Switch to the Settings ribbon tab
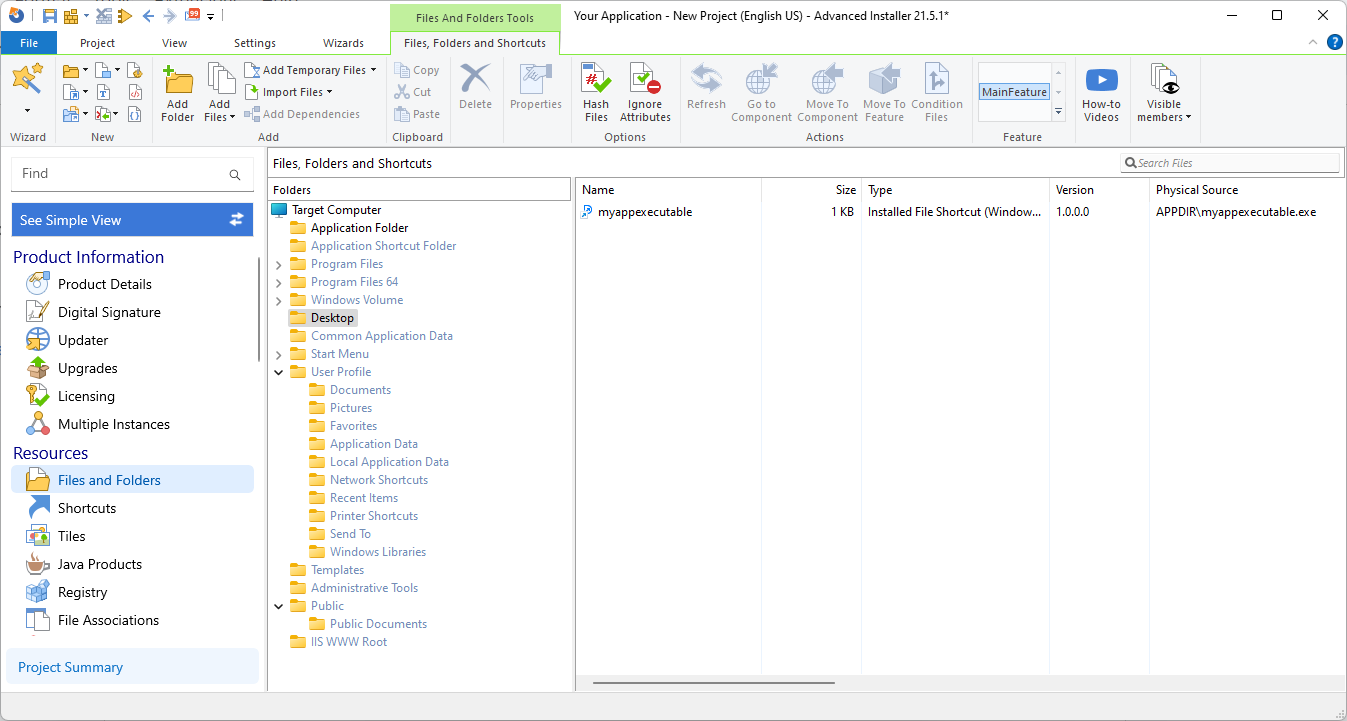Screen dimensions: 1347x721 pos(255,43)
